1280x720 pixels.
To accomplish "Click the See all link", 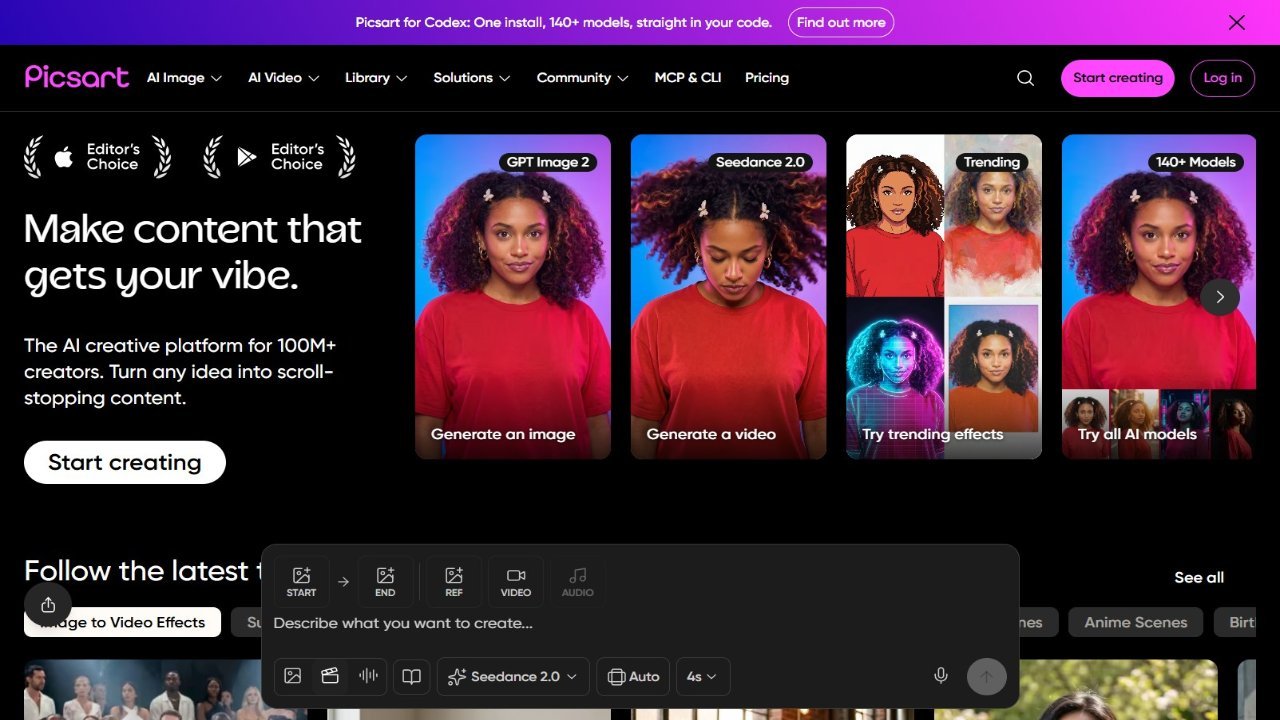I will click(1199, 578).
